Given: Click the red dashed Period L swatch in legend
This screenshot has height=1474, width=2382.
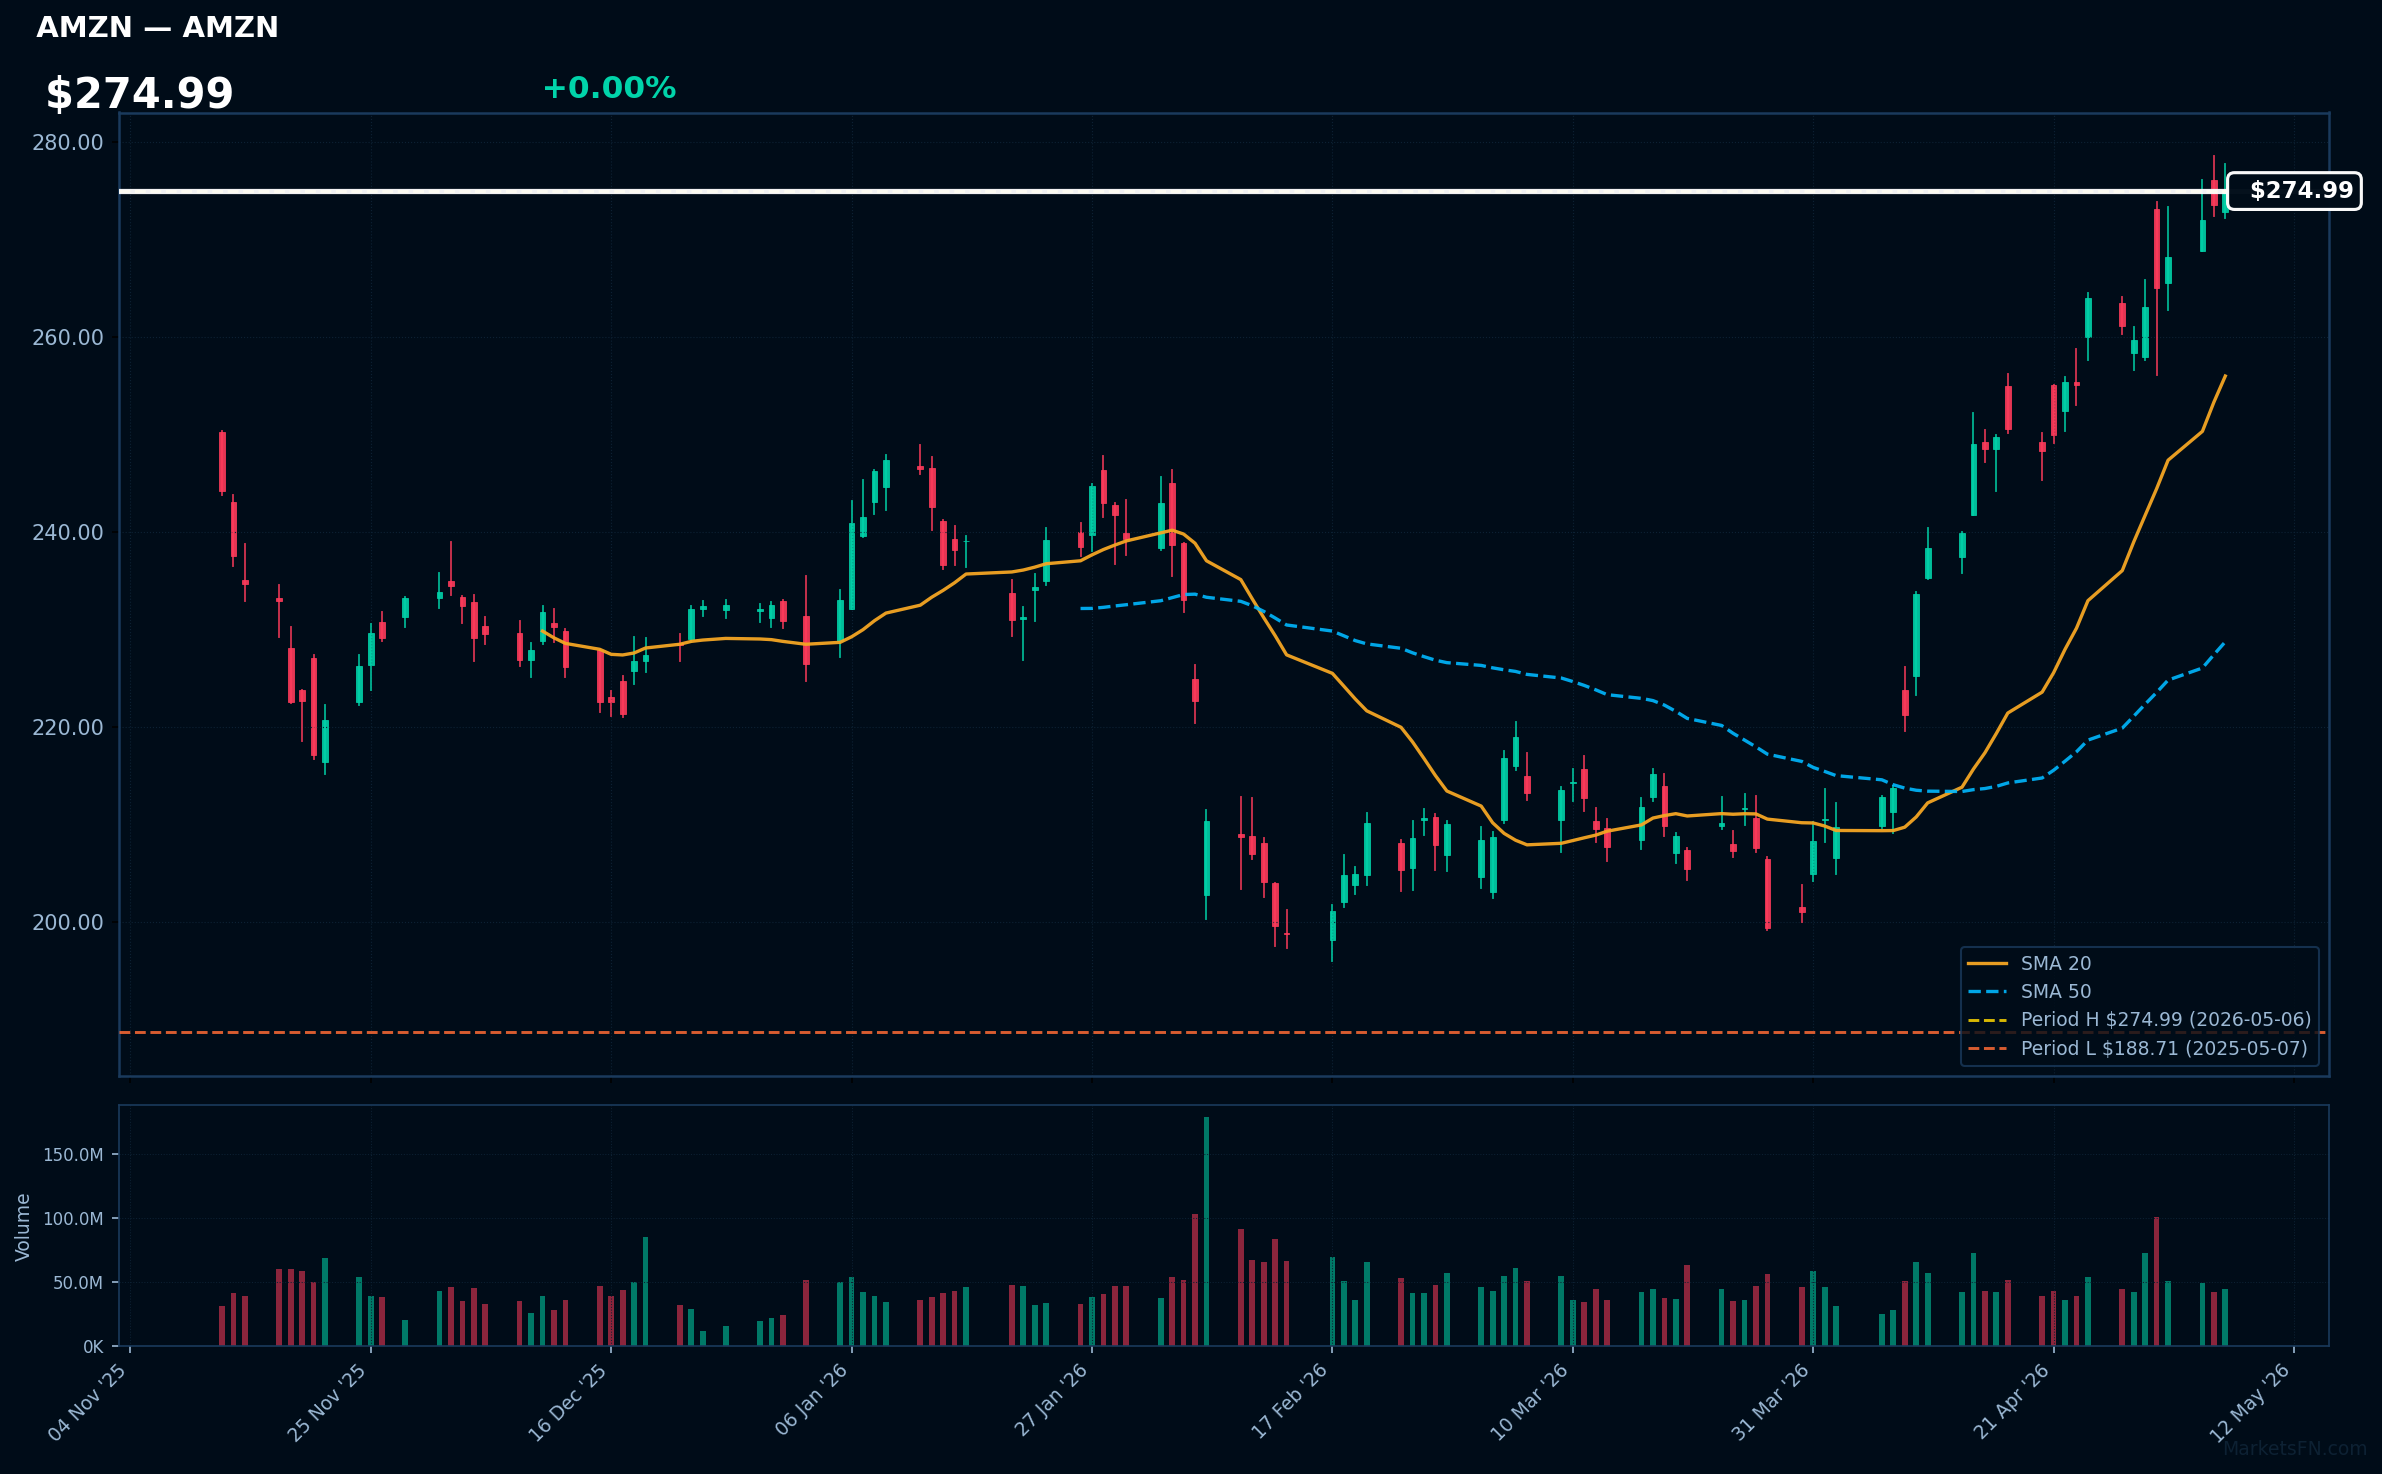Looking at the screenshot, I should (1988, 1049).
